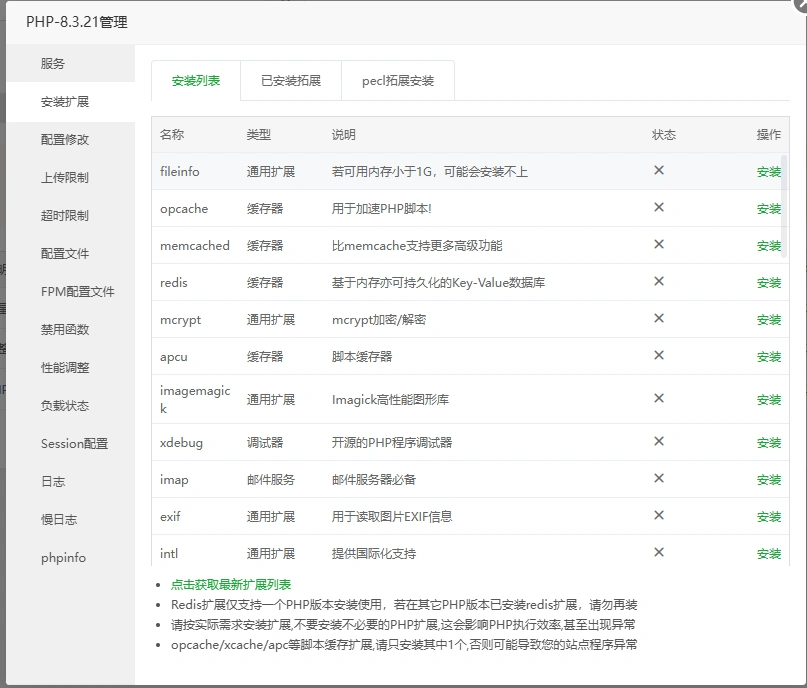The height and width of the screenshot is (688, 807).
Task: Click the memcached name cell
Action: tap(195, 246)
